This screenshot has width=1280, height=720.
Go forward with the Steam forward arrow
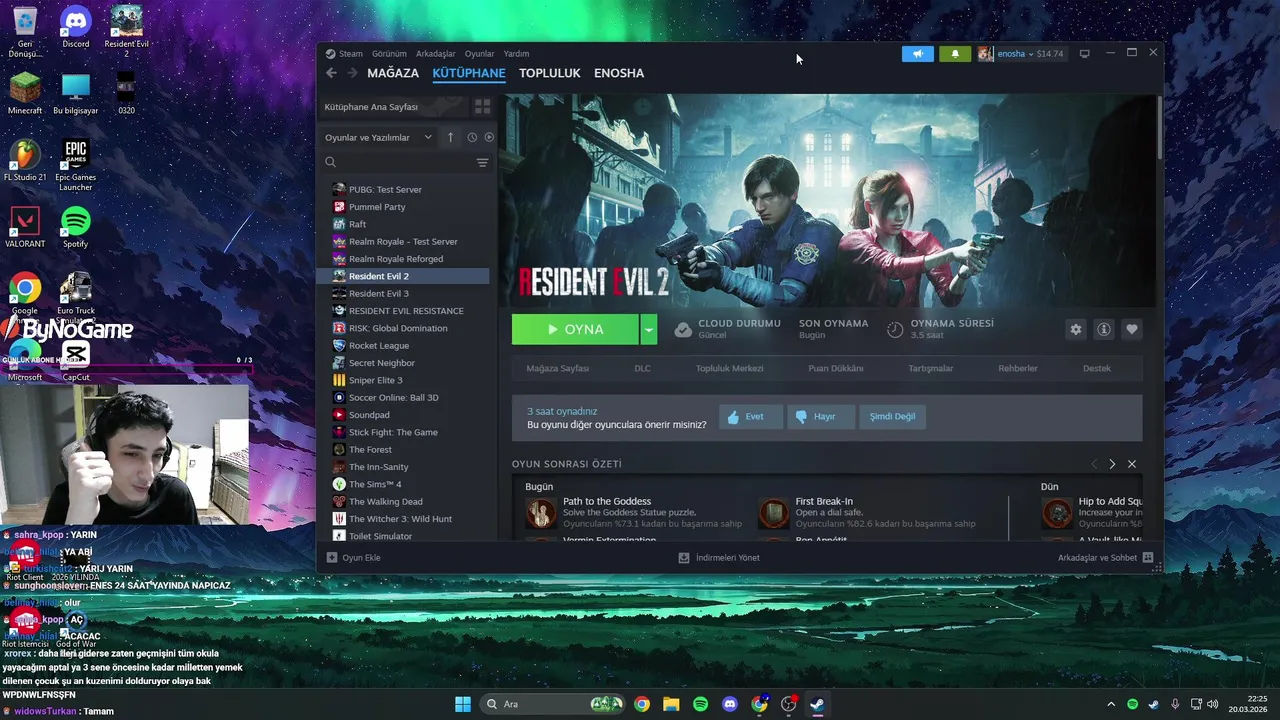(352, 73)
